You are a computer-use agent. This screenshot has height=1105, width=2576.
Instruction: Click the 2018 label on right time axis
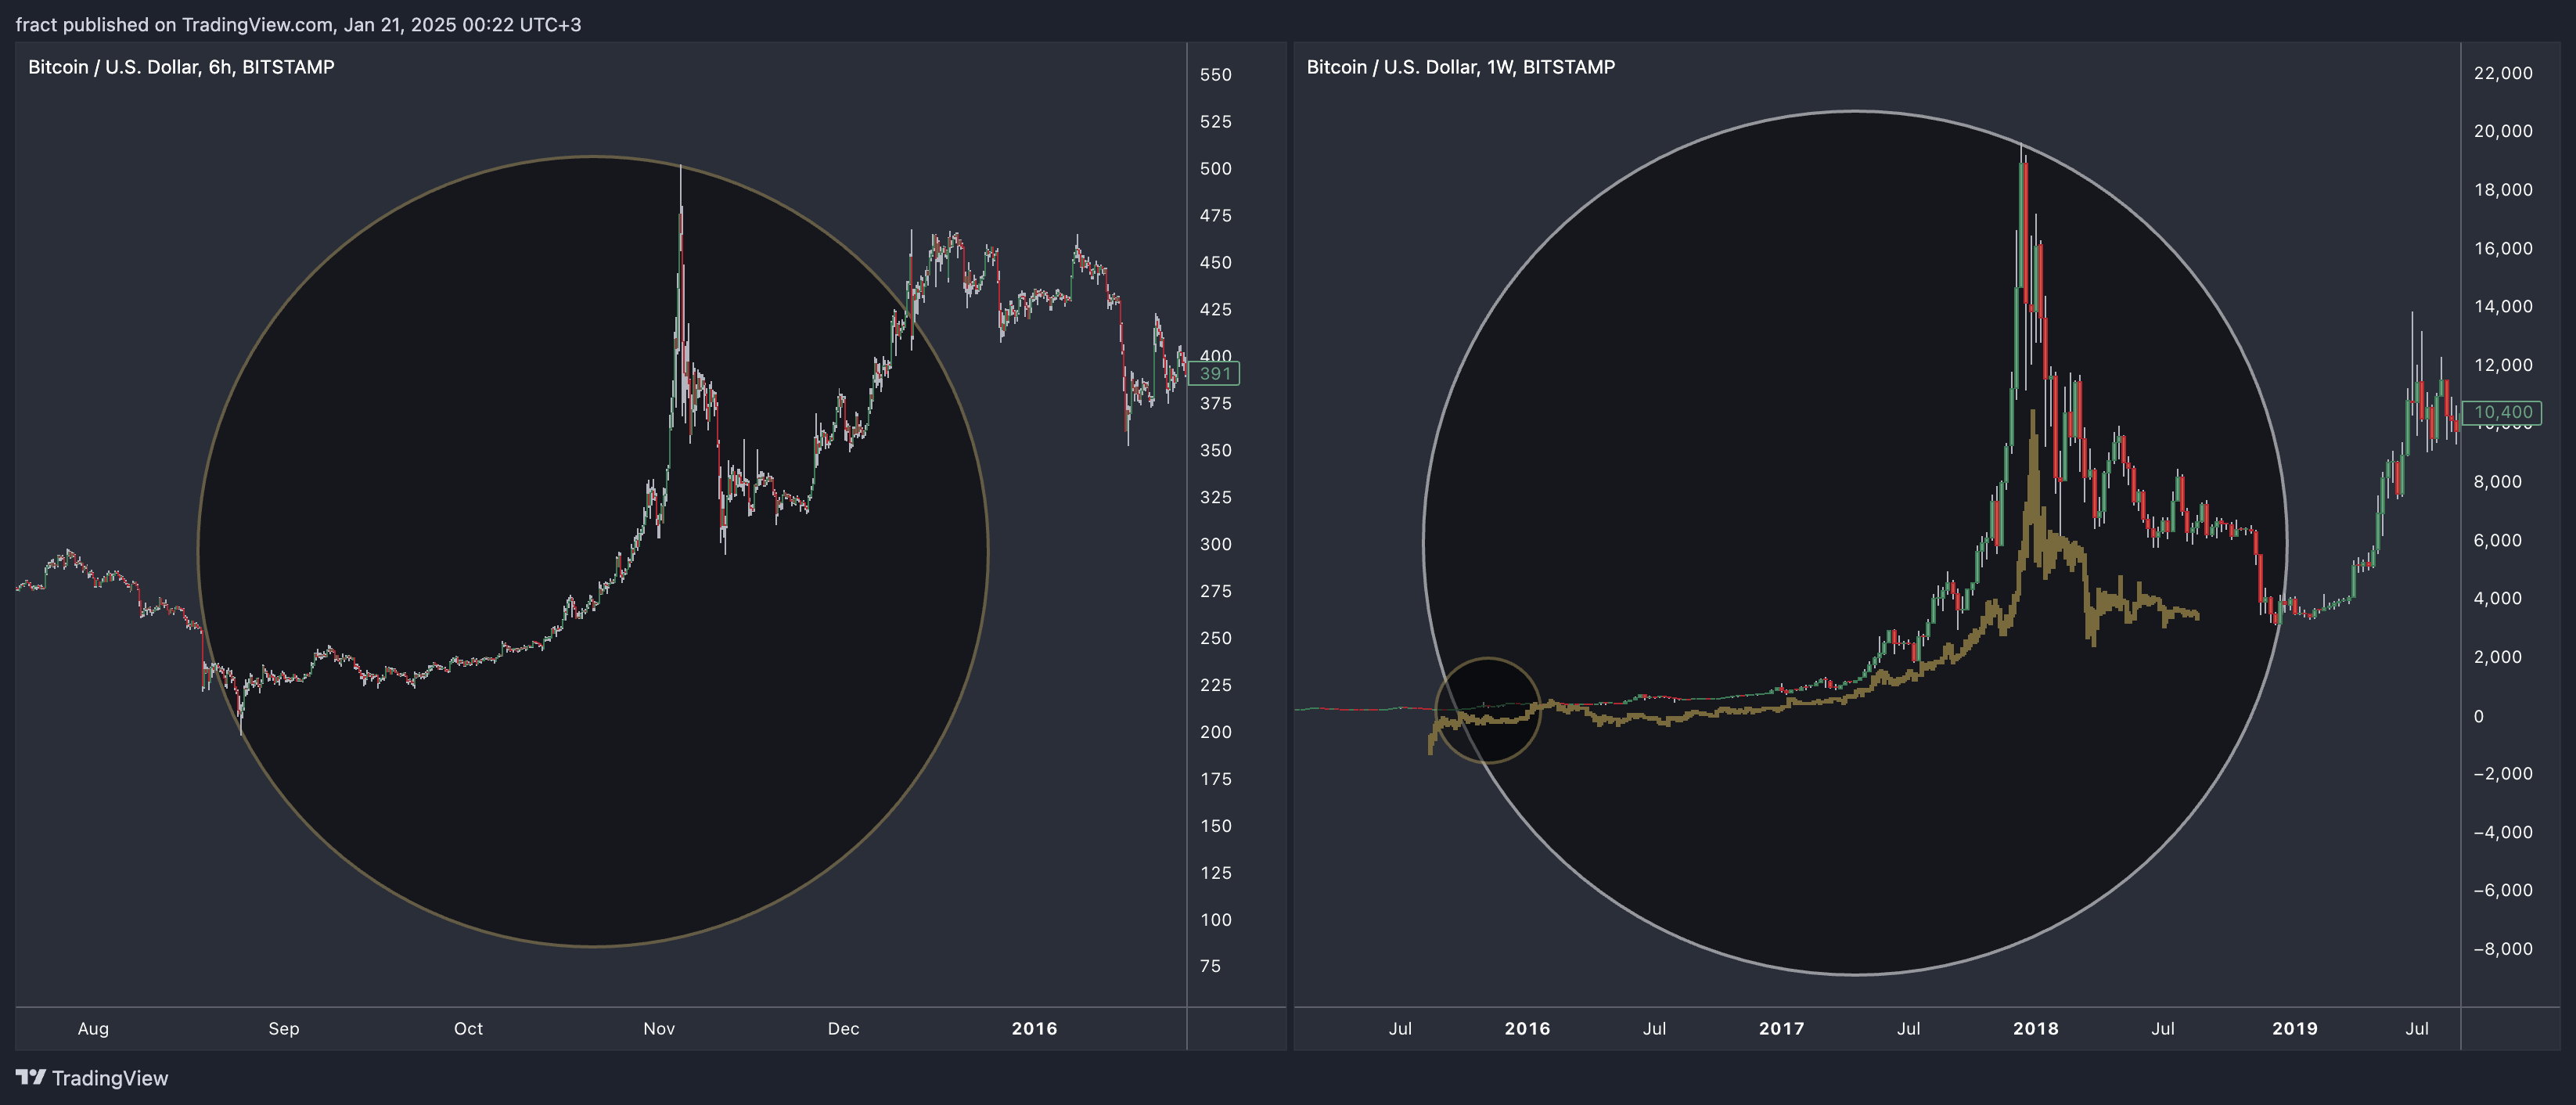coord(2035,1028)
